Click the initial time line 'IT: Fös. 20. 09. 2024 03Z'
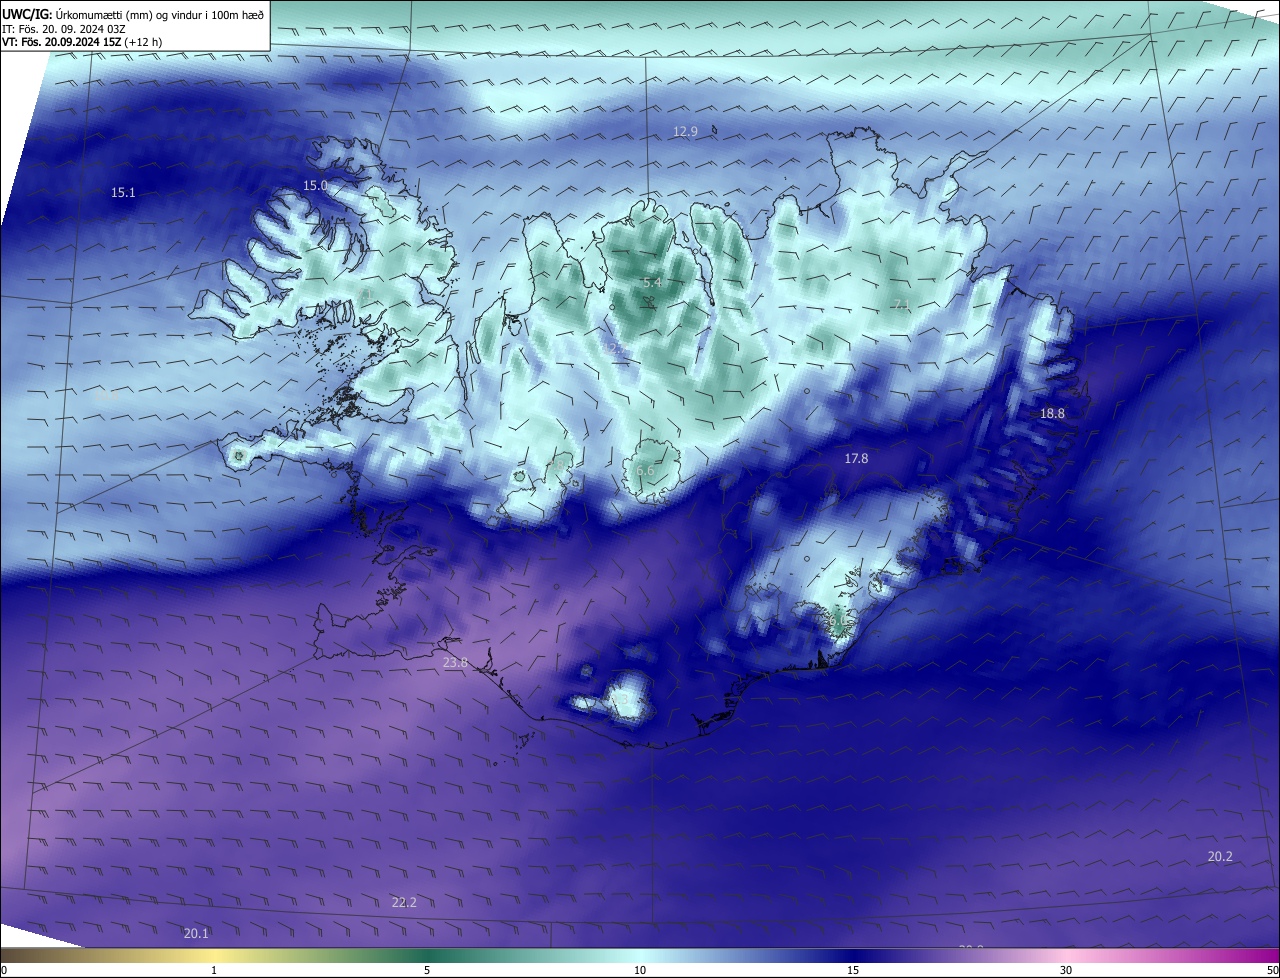Screen dimensions: 1280x978 coord(63,29)
